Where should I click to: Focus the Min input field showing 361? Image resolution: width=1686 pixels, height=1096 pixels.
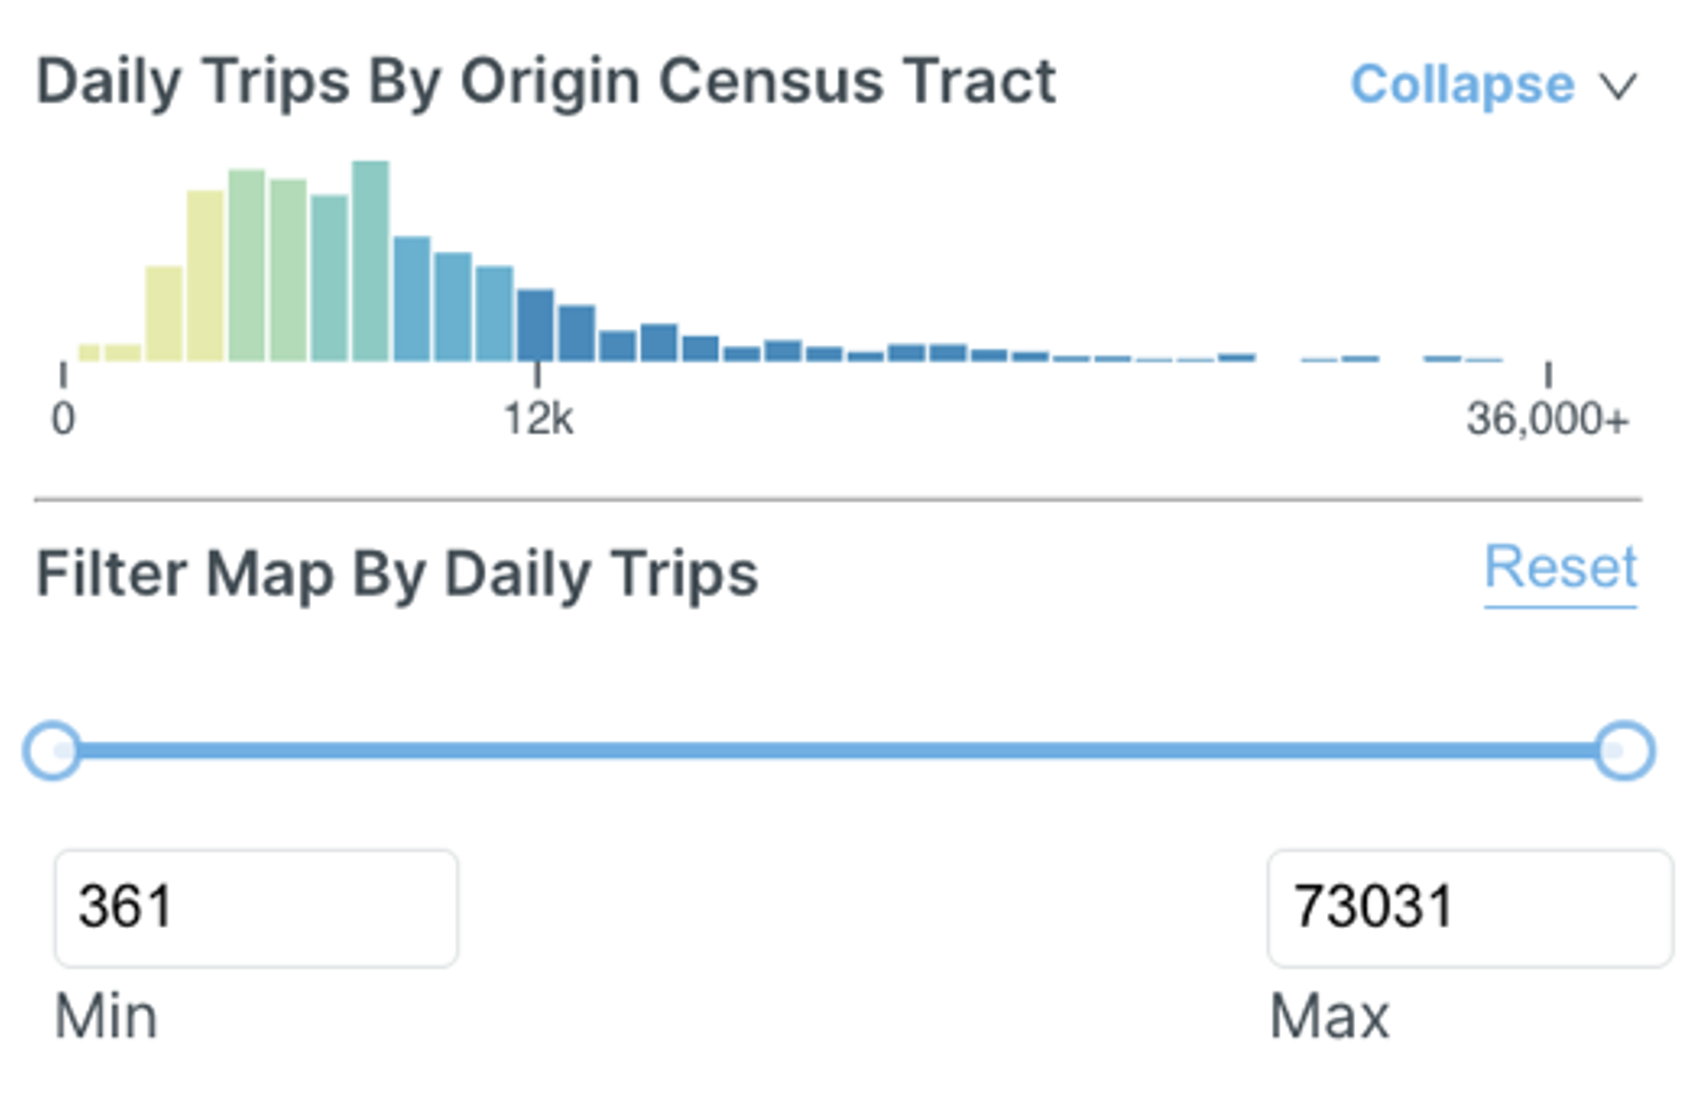pos(256,908)
